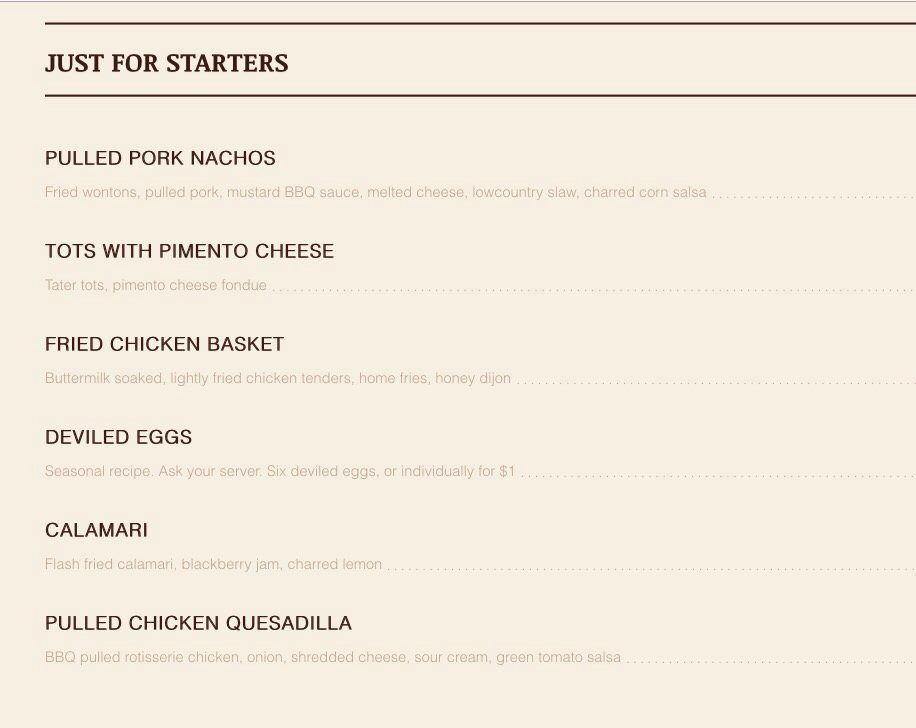The image size is (916, 728).
Task: Click the flash fried calamari description
Action: pos(213,564)
